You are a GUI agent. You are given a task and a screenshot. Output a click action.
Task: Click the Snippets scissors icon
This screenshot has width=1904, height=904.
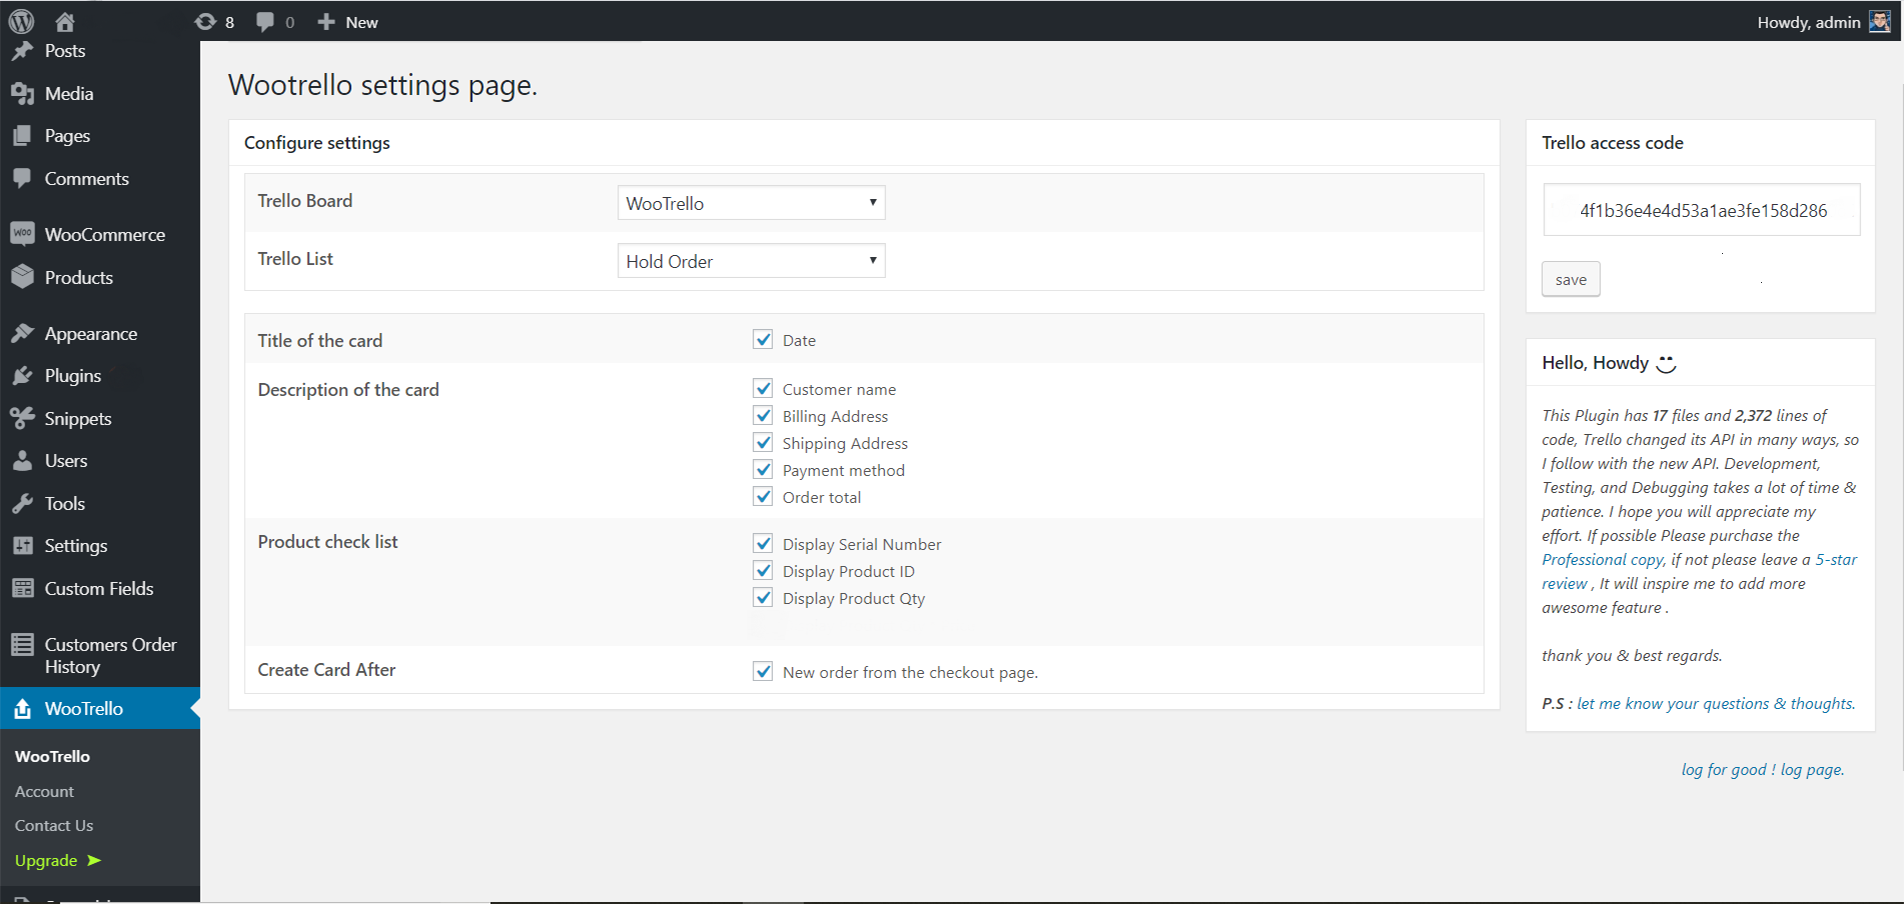click(22, 419)
